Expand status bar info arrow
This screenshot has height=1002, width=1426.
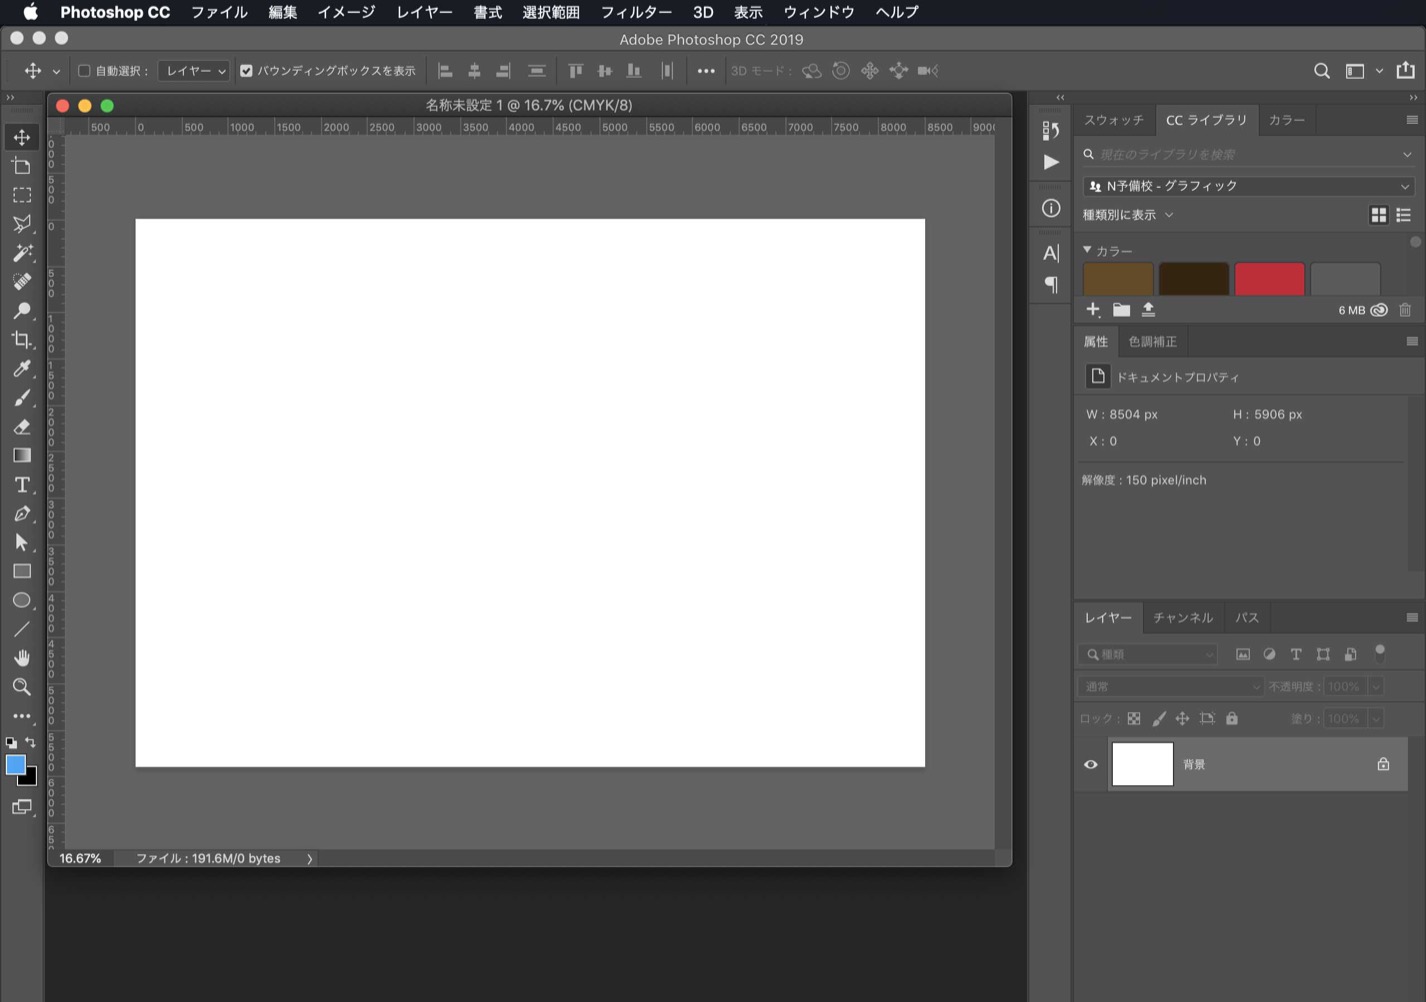[x=309, y=859]
